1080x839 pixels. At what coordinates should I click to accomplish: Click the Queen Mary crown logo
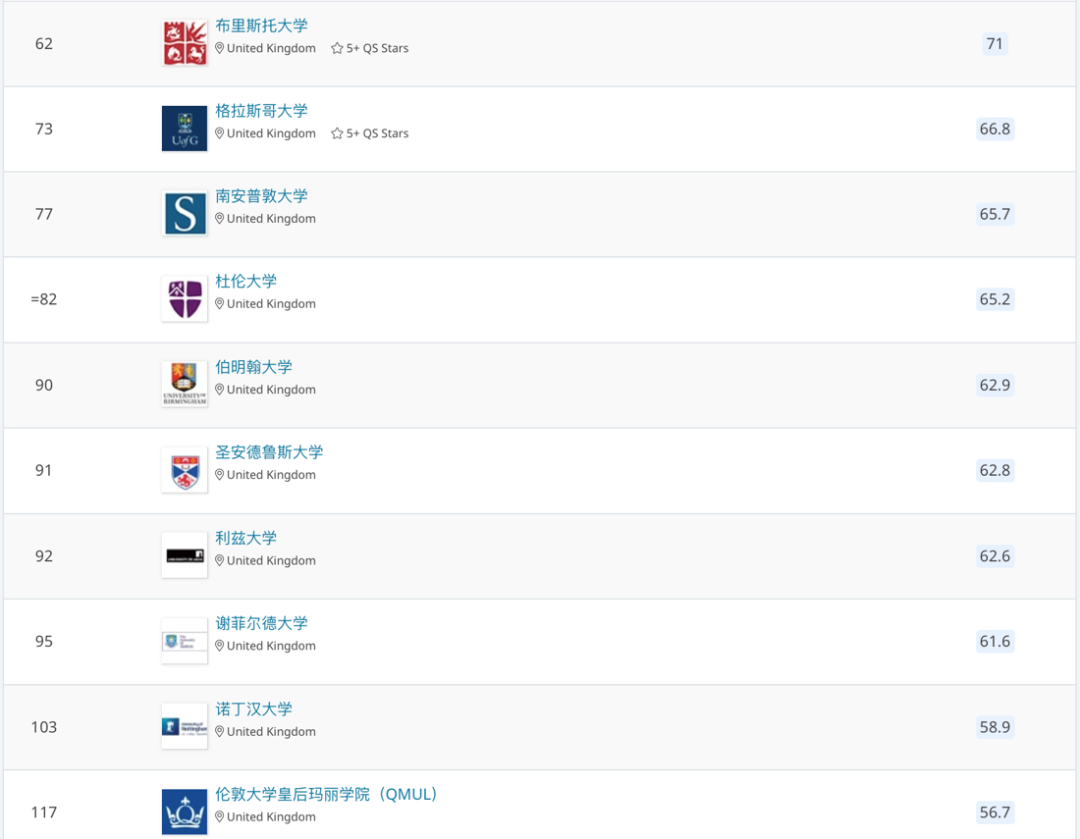click(184, 811)
